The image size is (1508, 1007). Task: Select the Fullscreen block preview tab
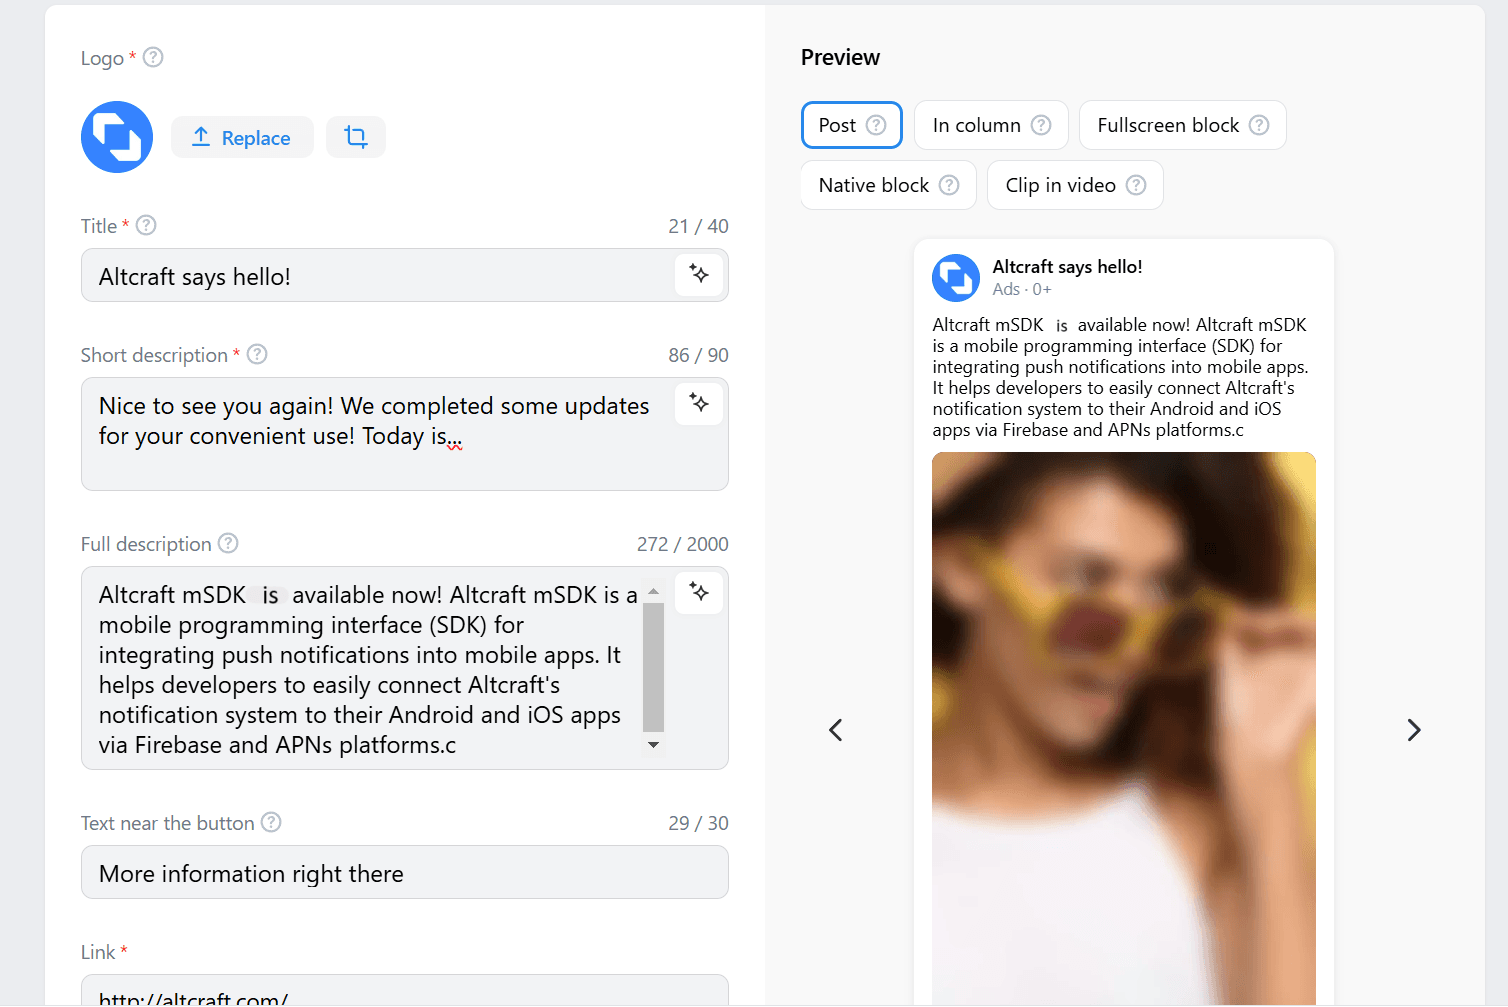1183,125
